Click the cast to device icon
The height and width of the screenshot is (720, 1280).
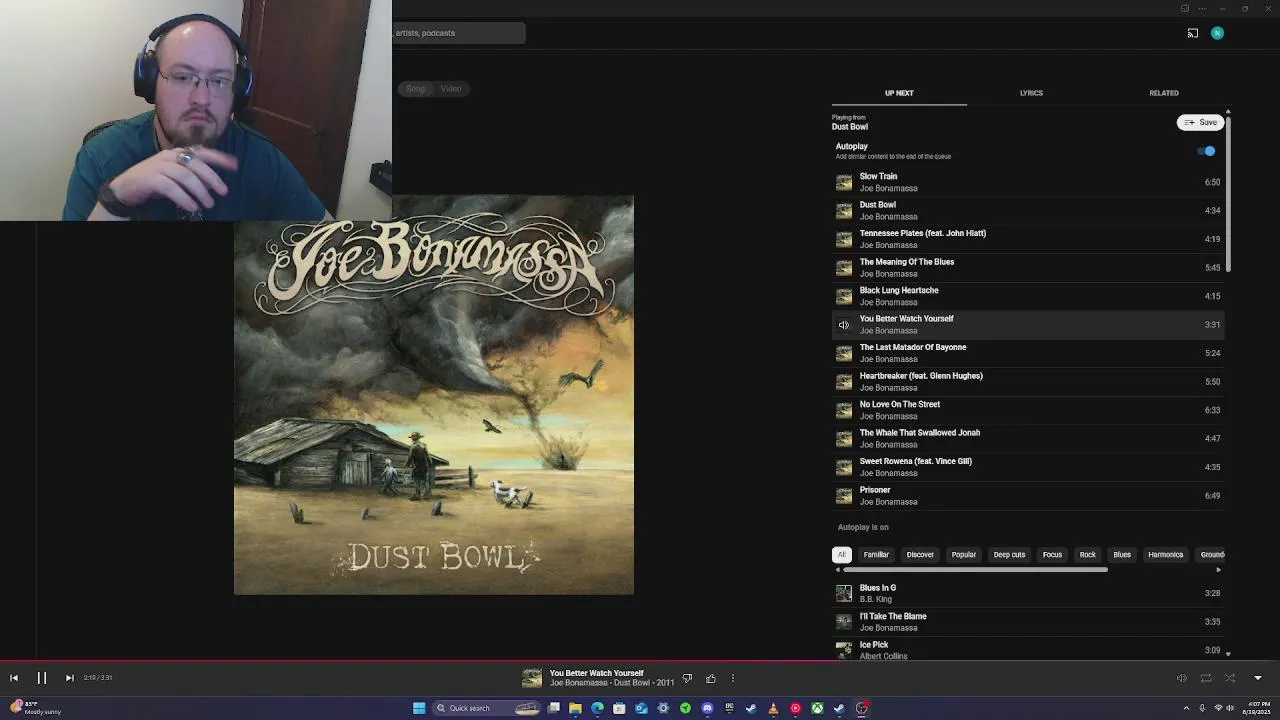[x=1193, y=33]
